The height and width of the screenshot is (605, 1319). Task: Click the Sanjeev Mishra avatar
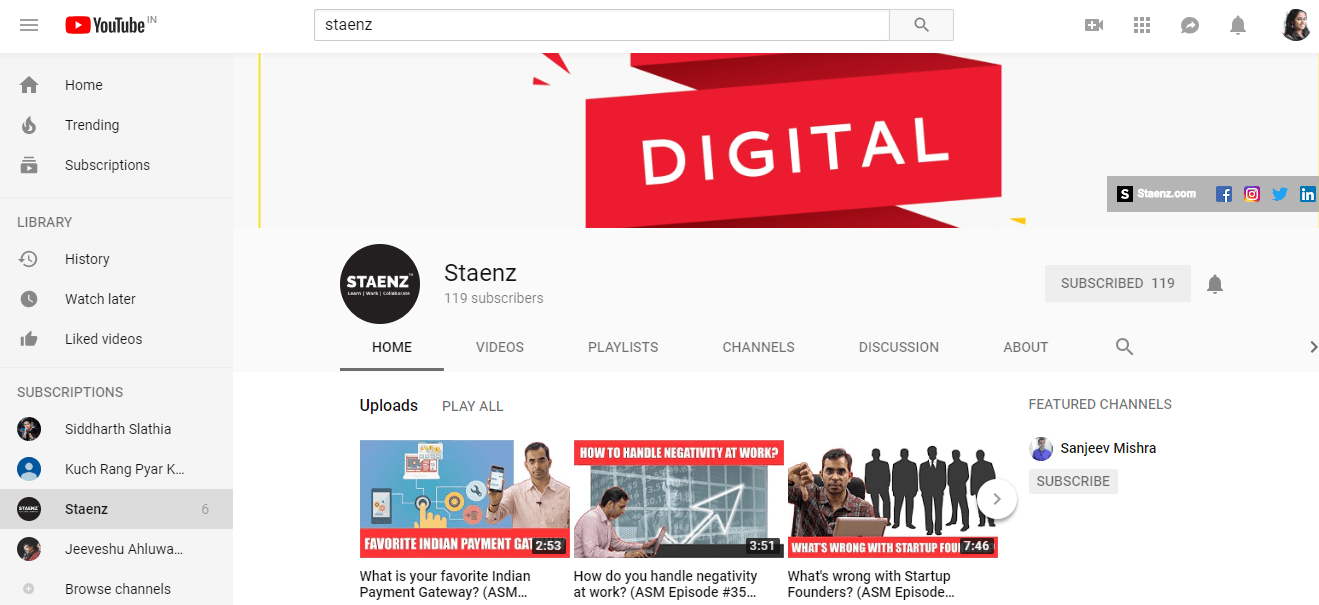click(x=1041, y=448)
